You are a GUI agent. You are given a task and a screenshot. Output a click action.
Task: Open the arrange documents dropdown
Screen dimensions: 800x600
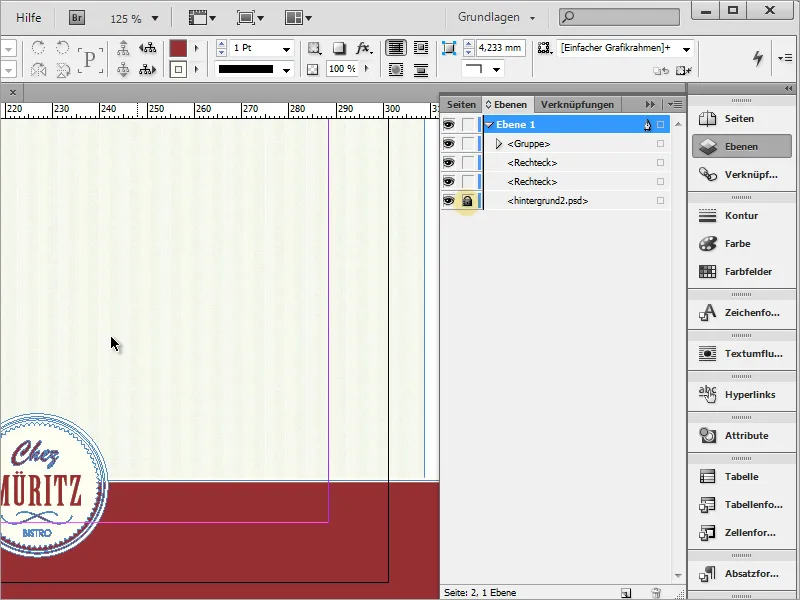coord(298,18)
